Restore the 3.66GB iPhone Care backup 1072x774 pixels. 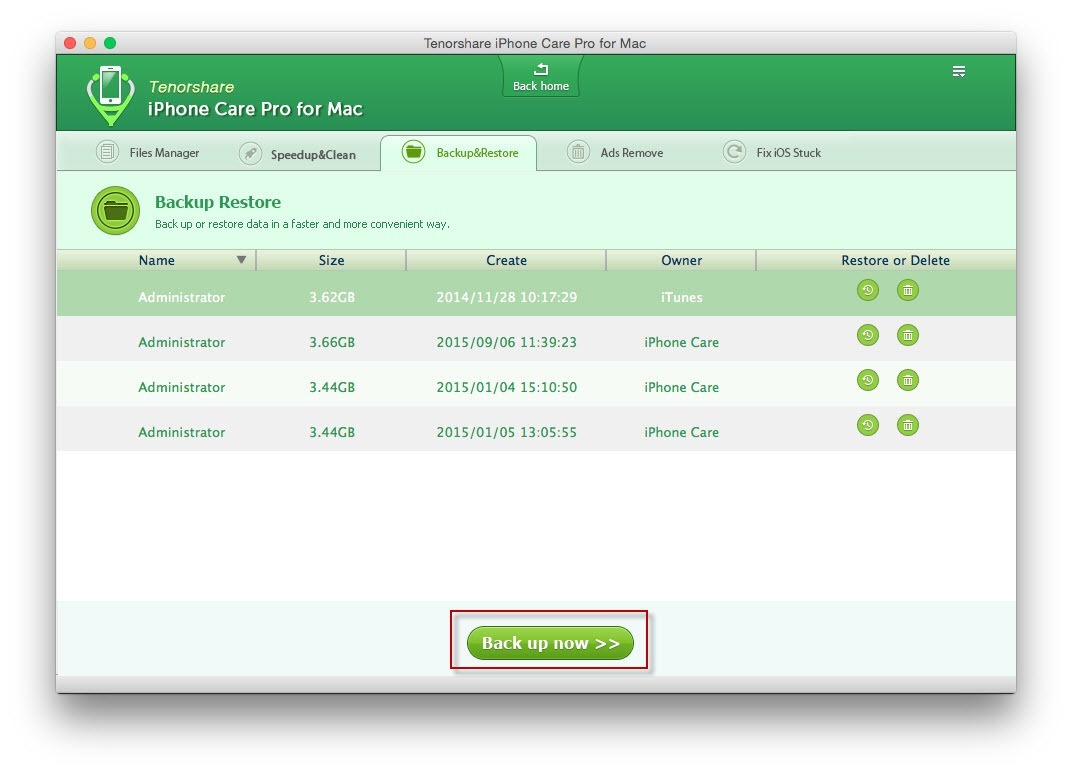867,336
